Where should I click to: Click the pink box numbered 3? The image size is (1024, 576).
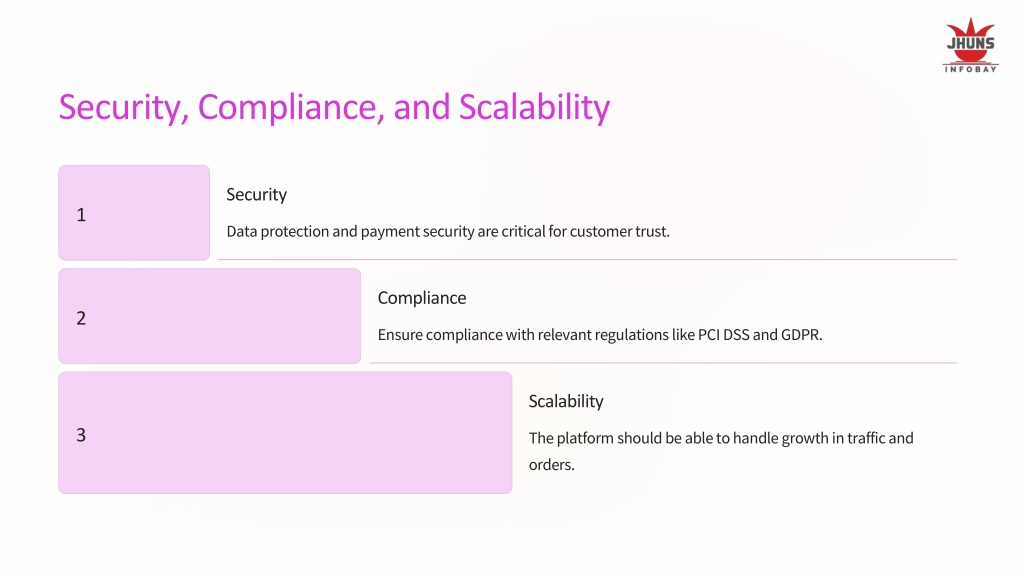pyautogui.click(x=285, y=432)
